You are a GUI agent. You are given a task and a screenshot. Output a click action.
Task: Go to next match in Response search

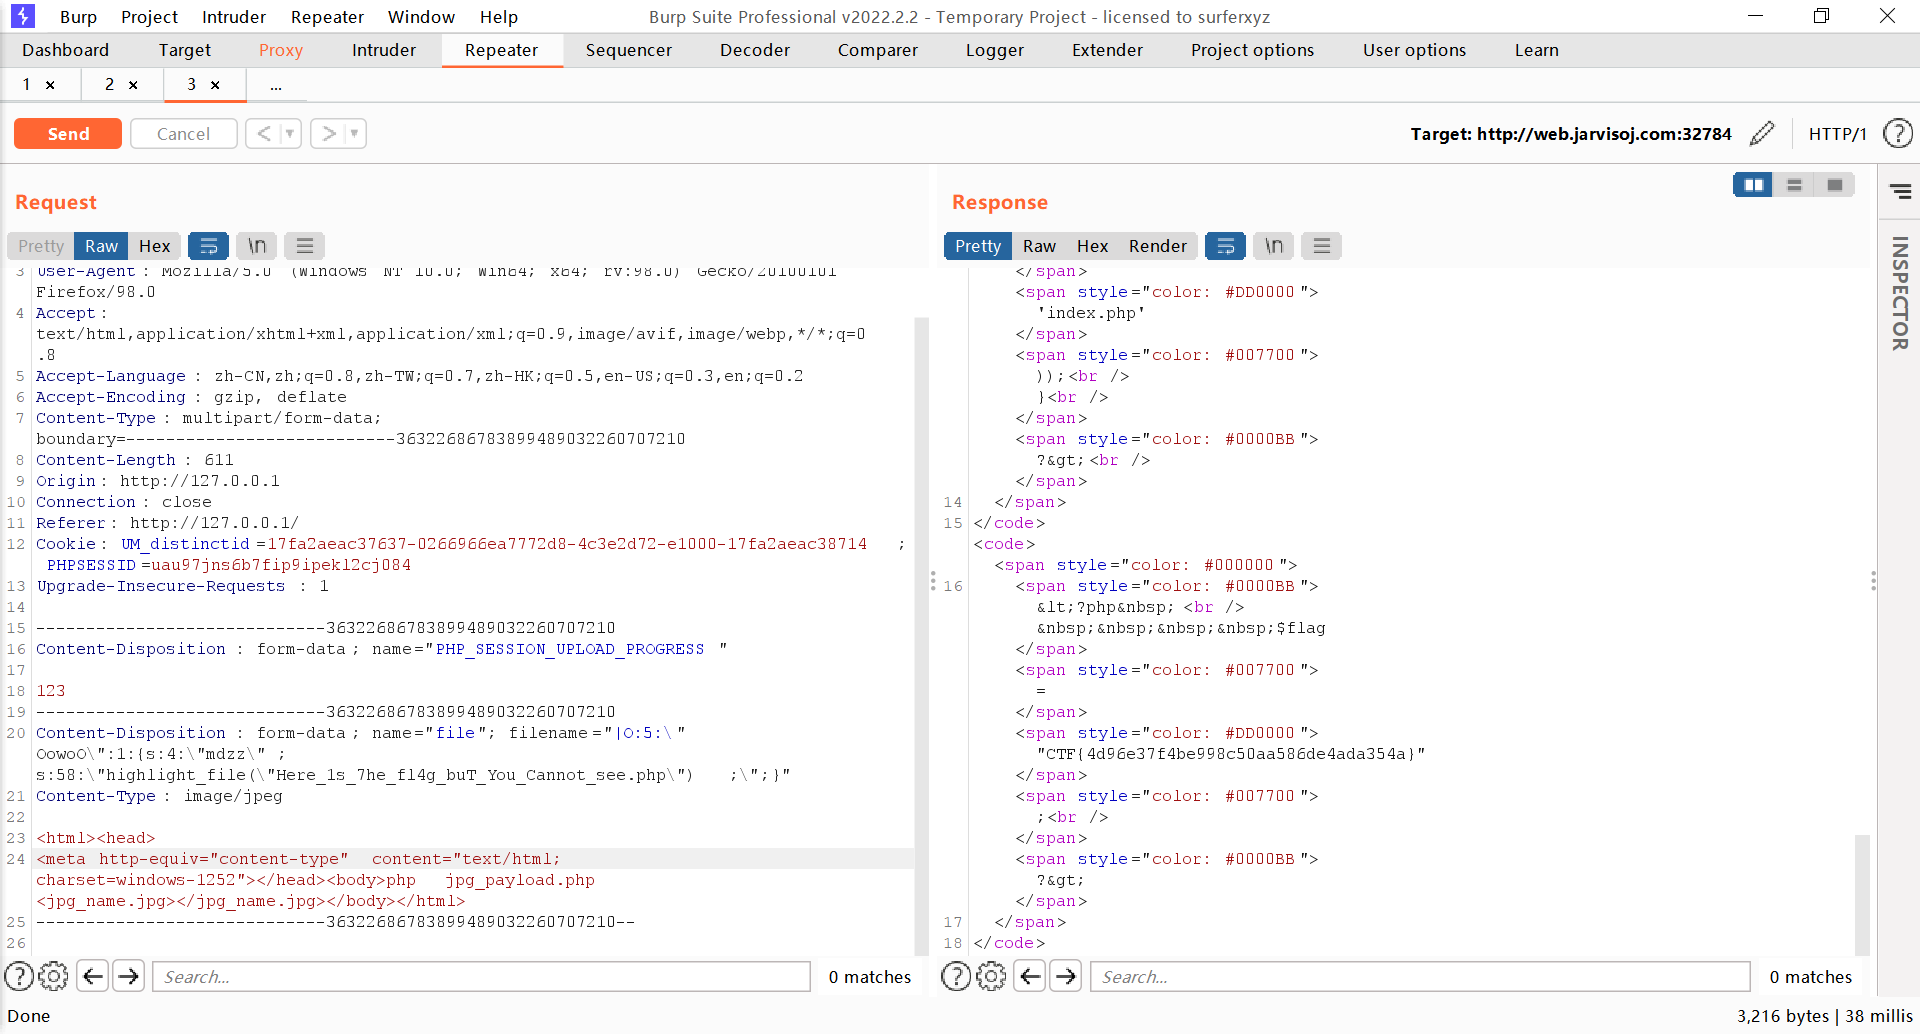1066,976
